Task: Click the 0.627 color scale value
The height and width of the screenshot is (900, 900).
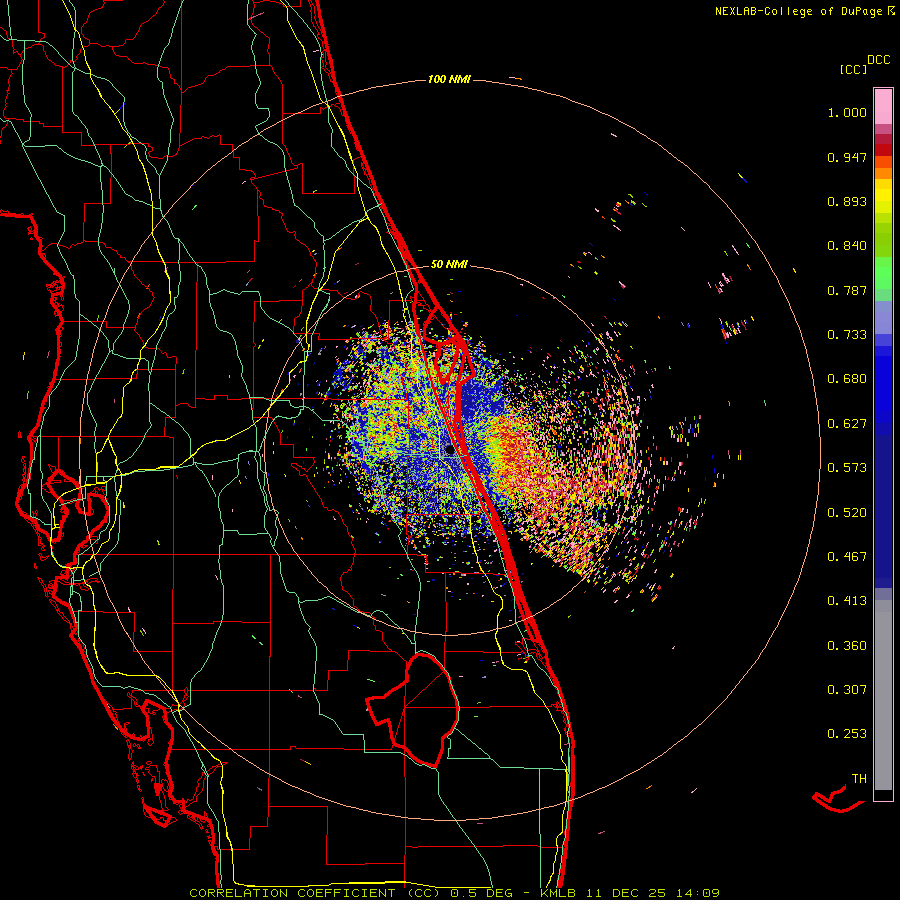Action: point(847,424)
